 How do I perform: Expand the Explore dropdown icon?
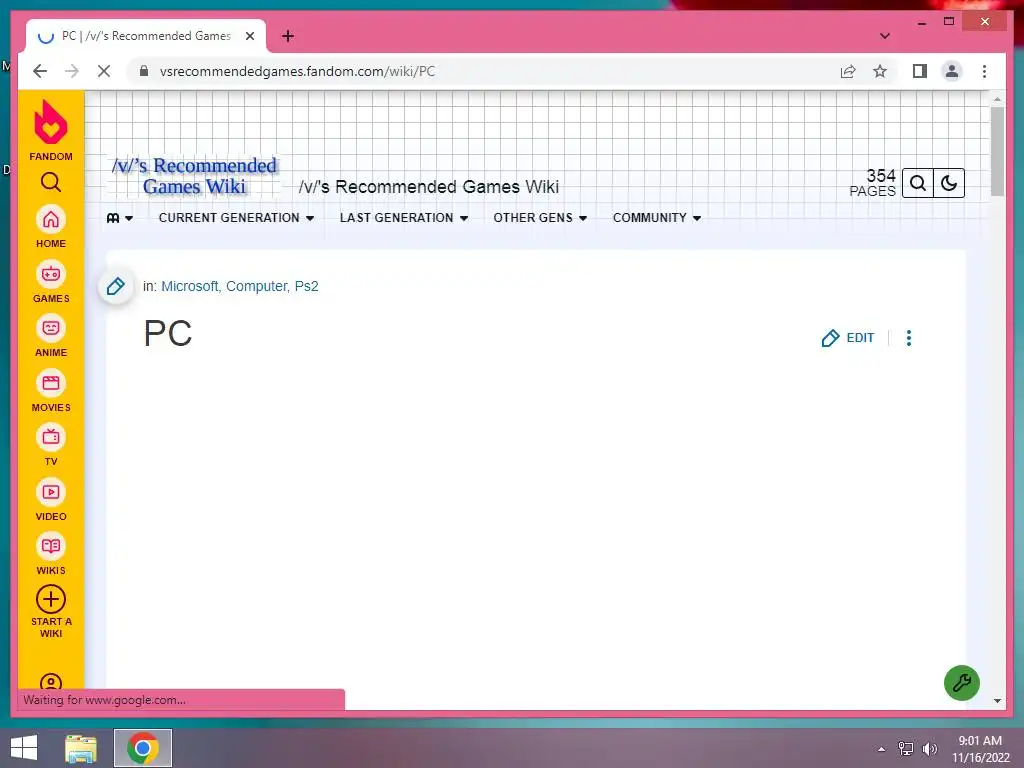click(120, 218)
